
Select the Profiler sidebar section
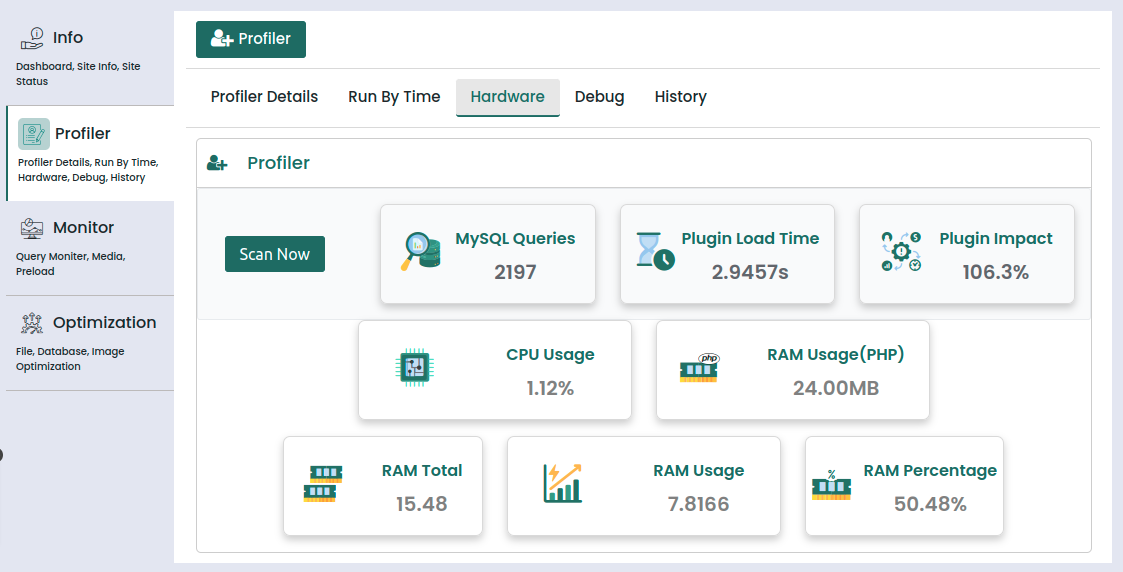(x=90, y=153)
